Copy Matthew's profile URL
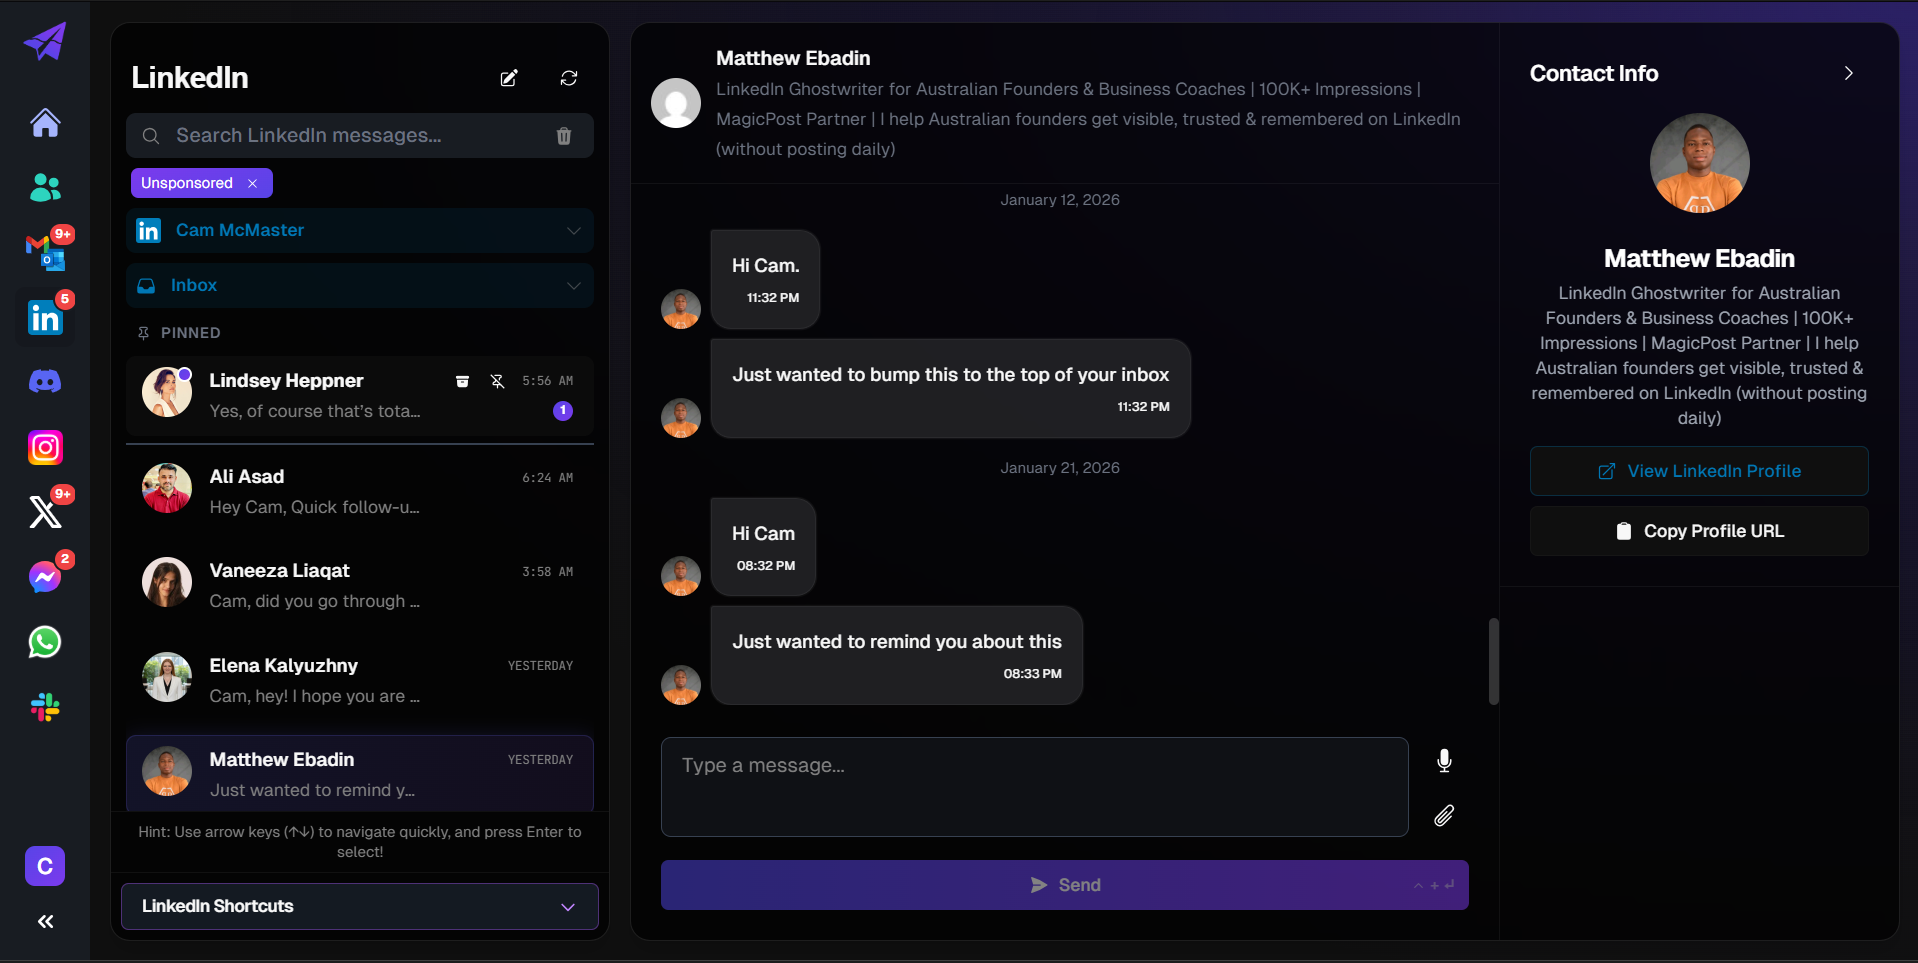Viewport: 1918px width, 963px height. (1698, 530)
